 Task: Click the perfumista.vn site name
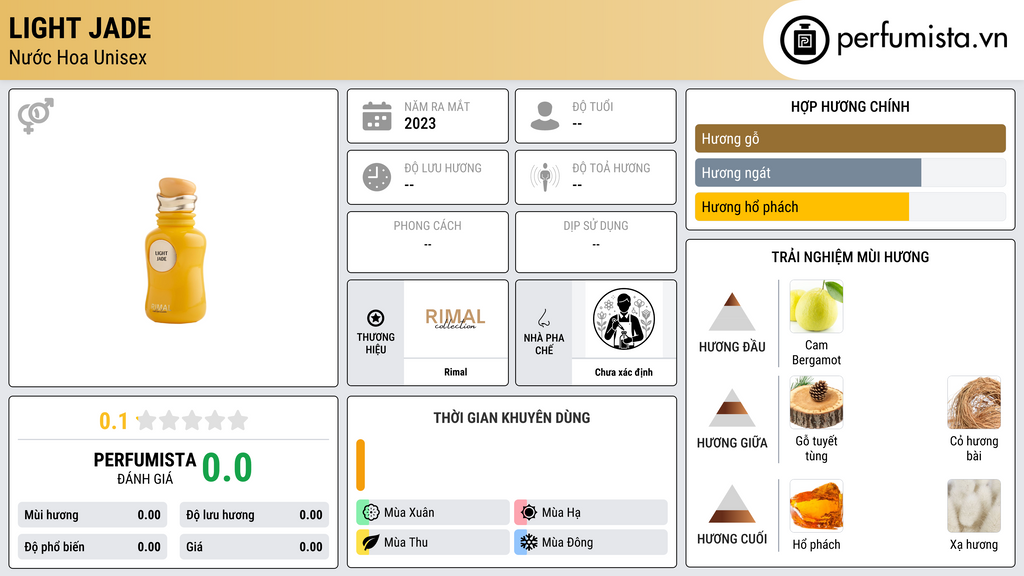(922, 39)
